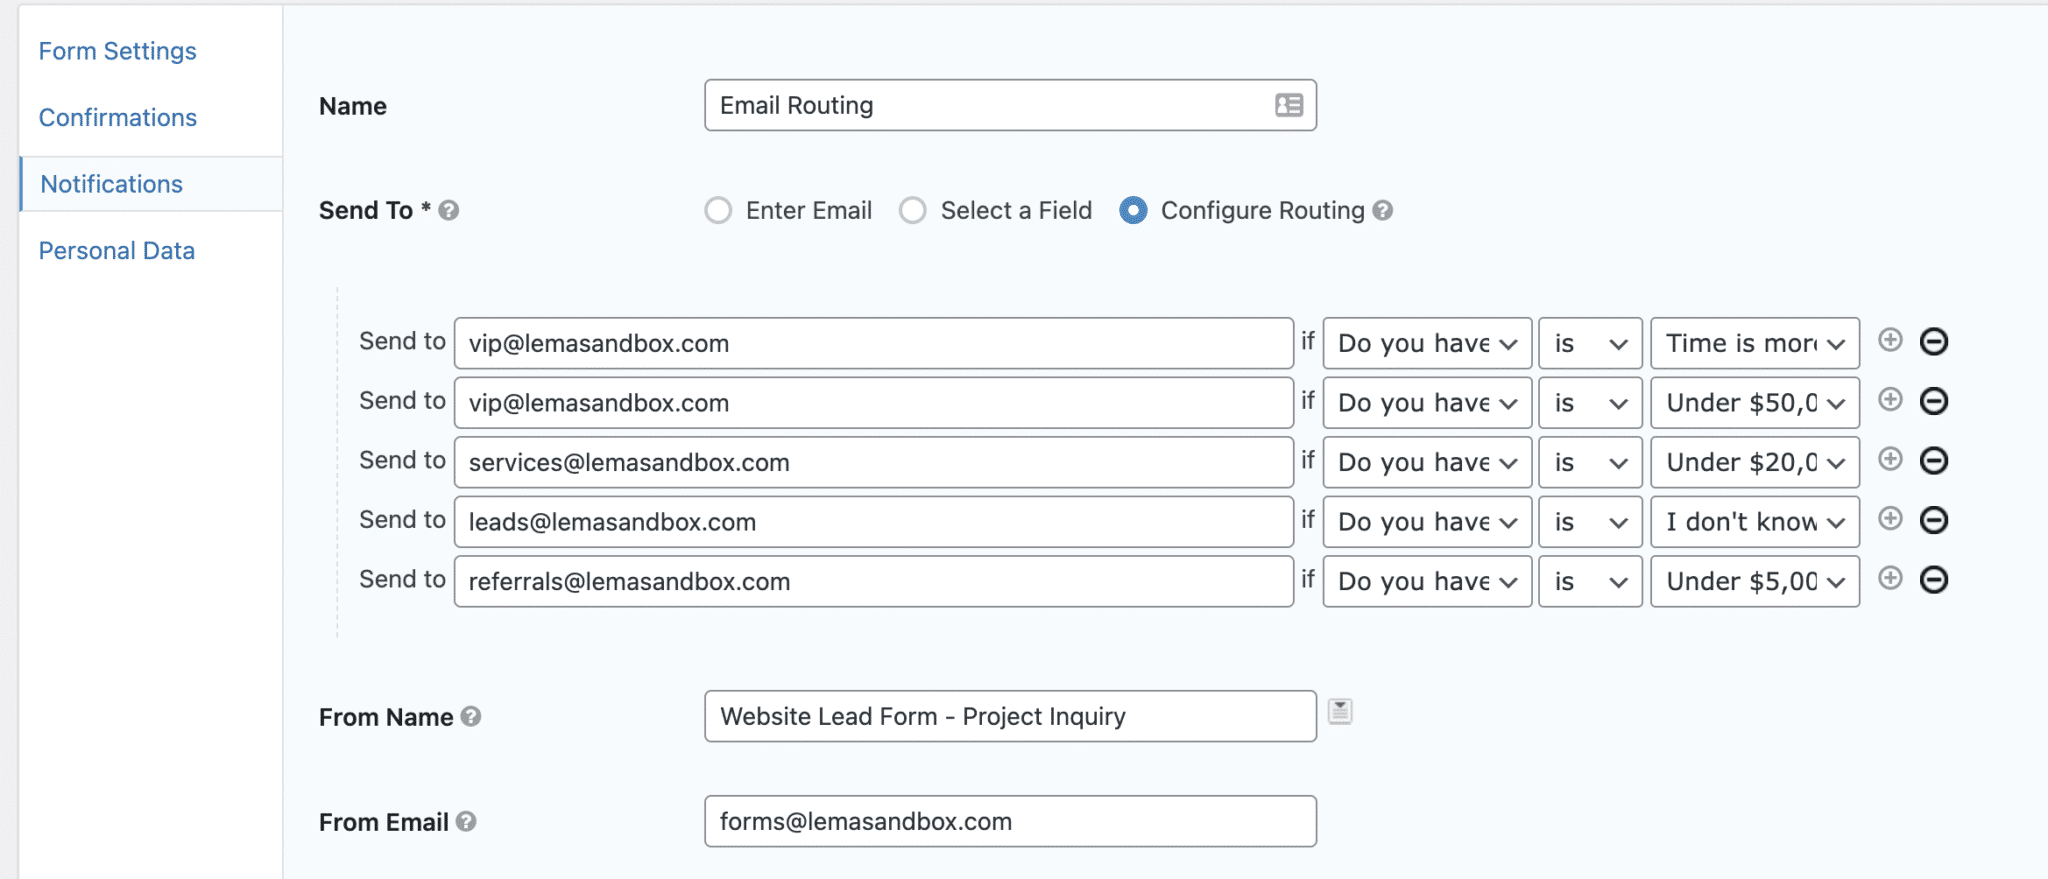Click help icon next to From Email
2048x879 pixels.
[x=466, y=821]
